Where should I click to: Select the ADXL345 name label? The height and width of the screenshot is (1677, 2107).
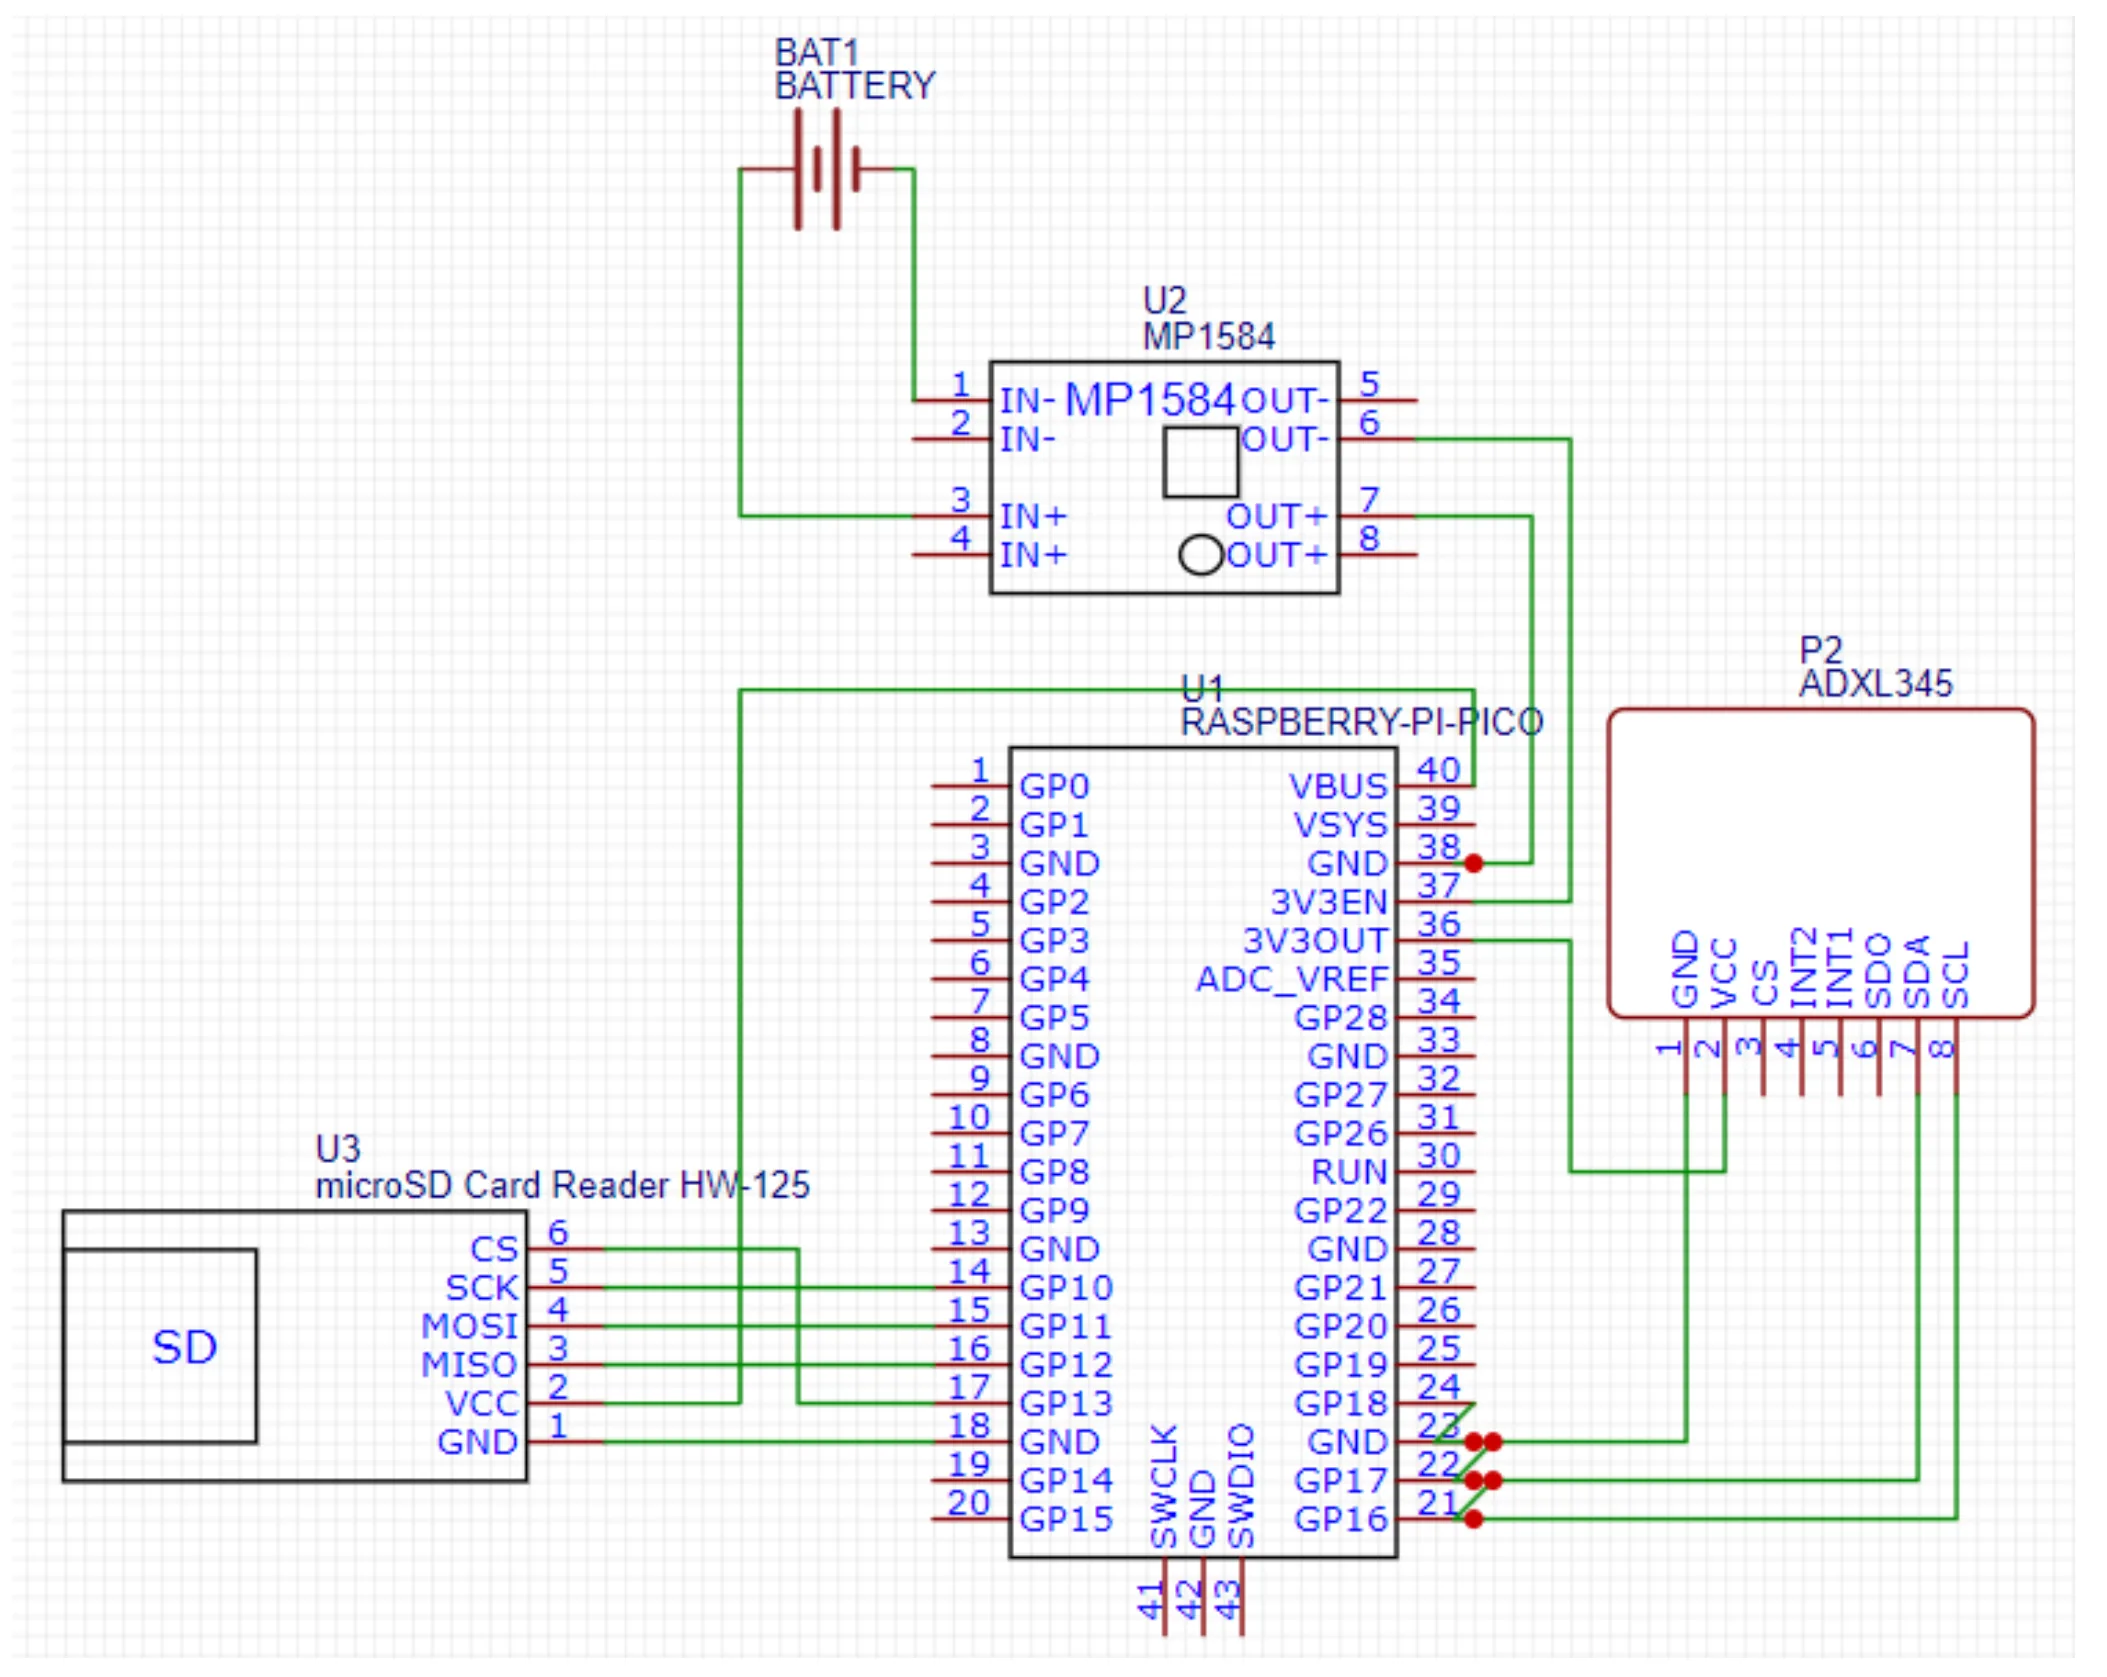tap(1875, 684)
